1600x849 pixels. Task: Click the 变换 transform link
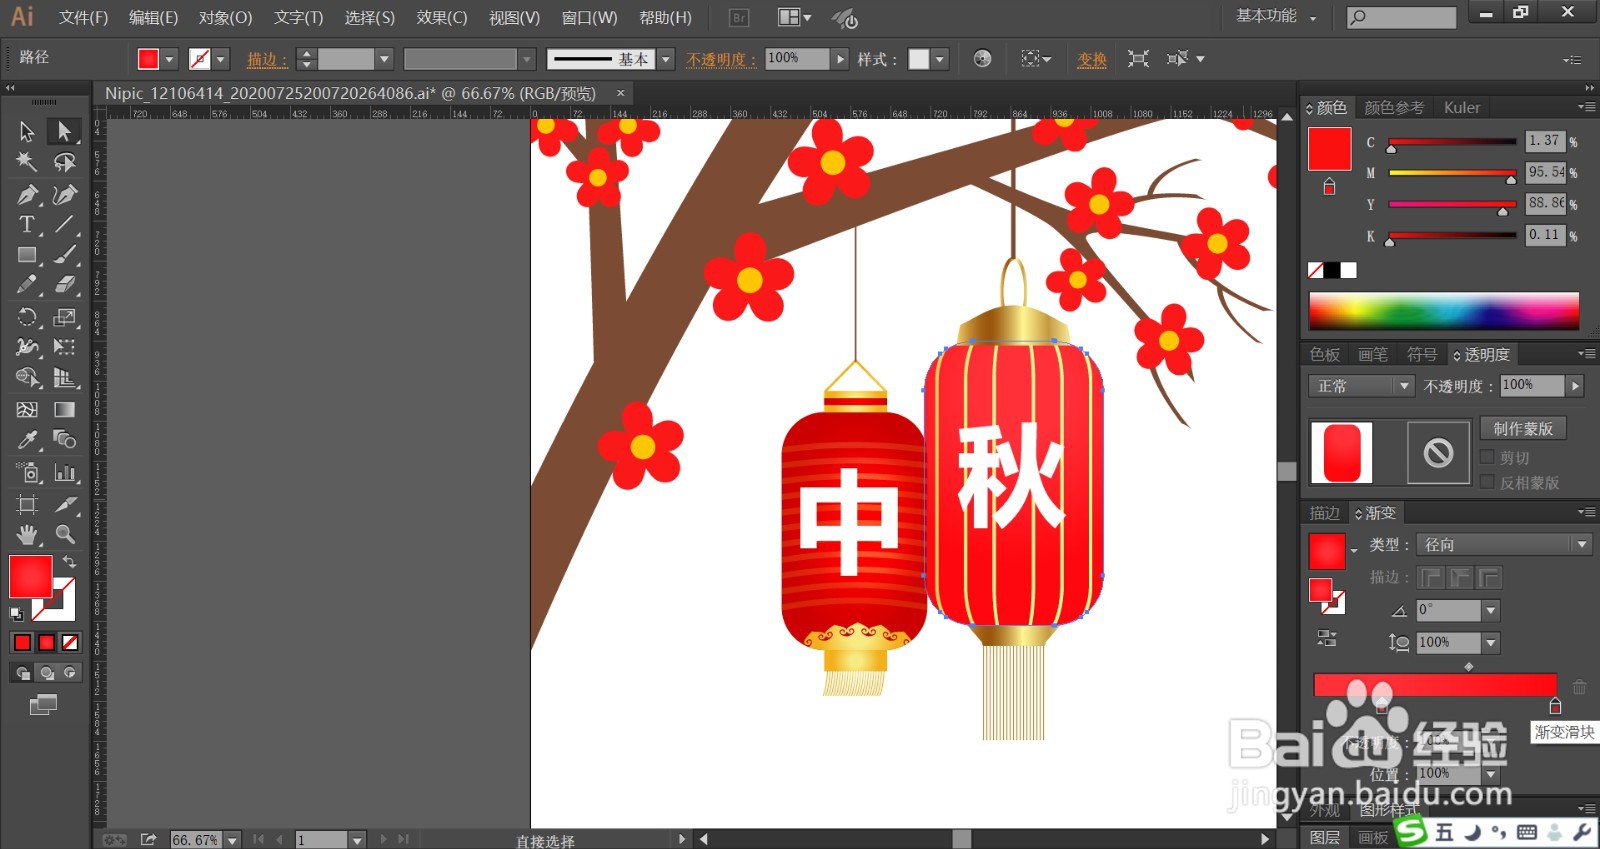pos(1092,59)
